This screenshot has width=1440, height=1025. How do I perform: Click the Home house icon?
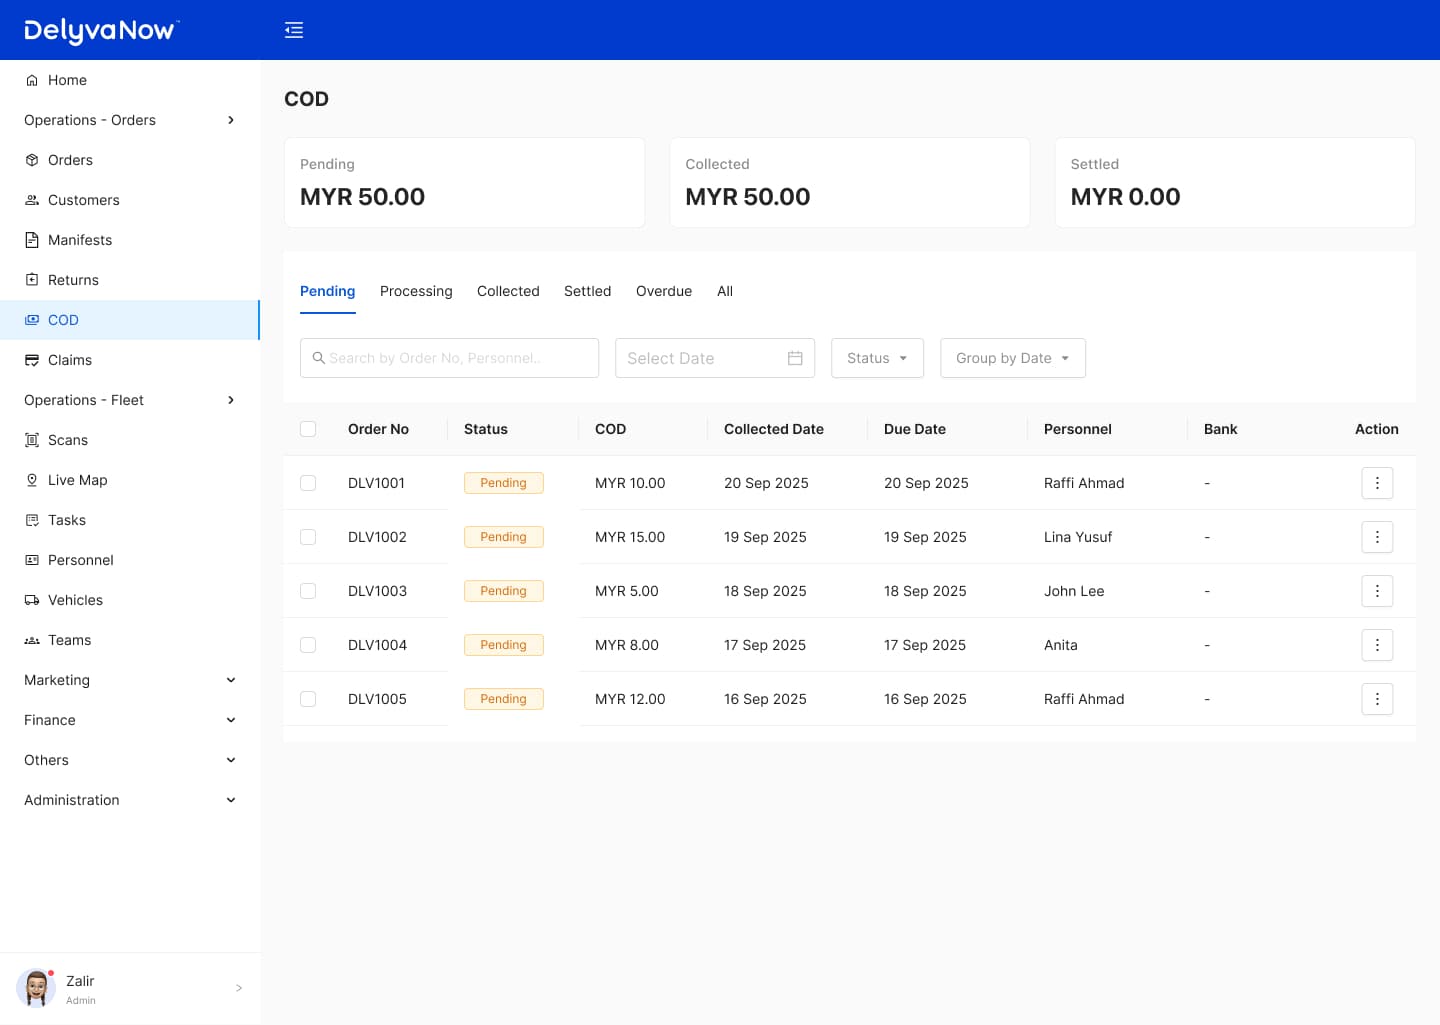(32, 80)
